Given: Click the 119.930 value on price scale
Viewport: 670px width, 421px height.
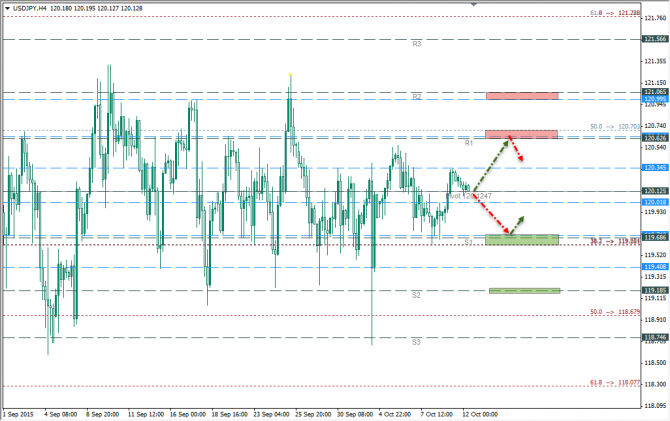Looking at the screenshot, I should (655, 212).
